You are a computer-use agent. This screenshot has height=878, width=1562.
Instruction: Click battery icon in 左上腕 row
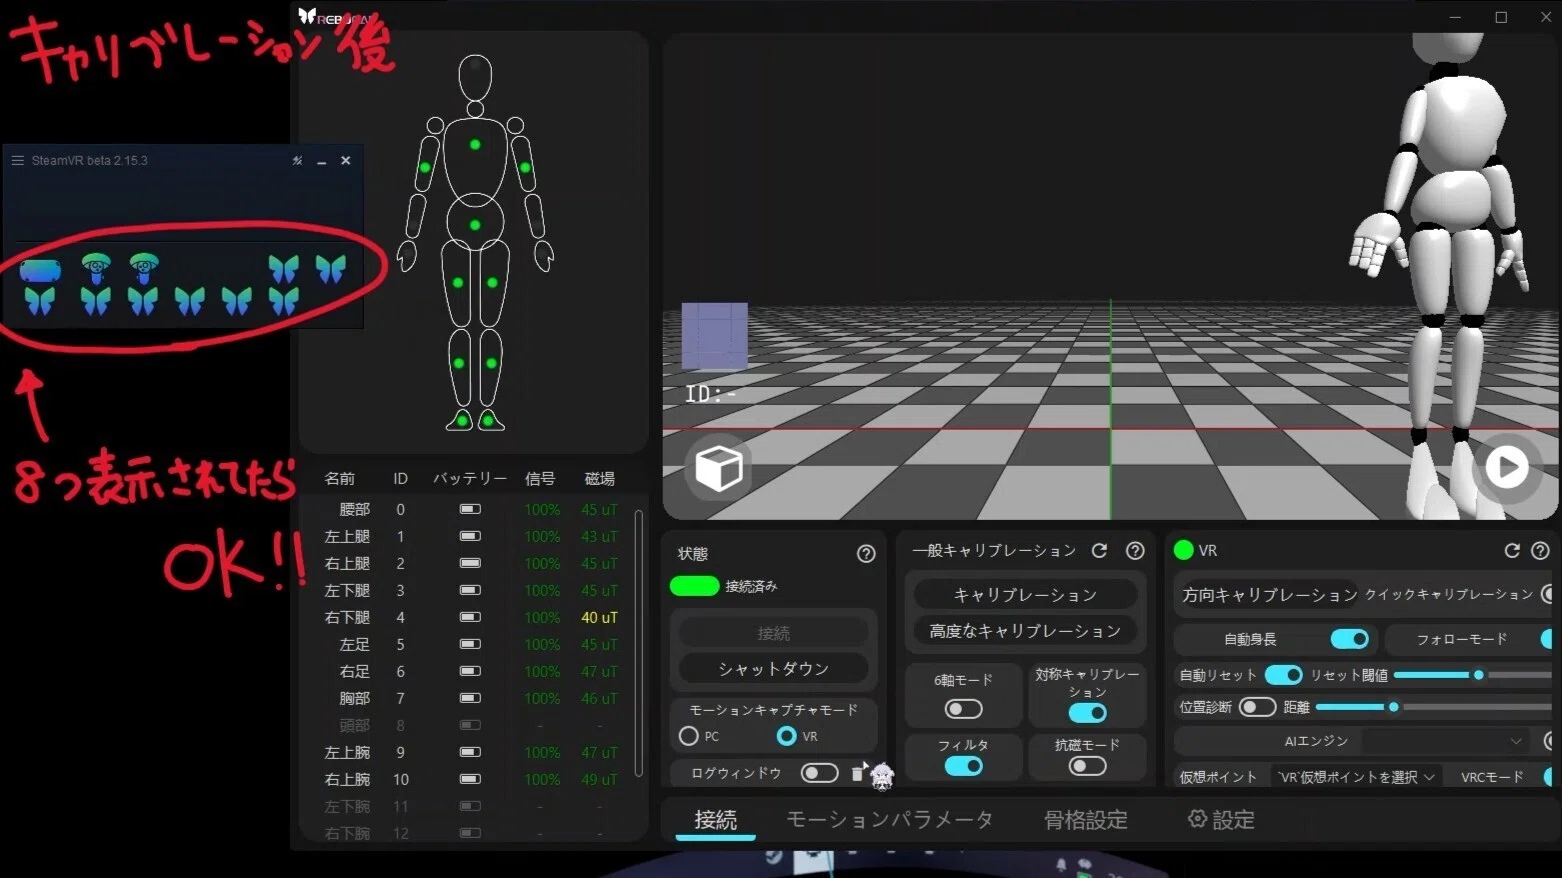470,752
